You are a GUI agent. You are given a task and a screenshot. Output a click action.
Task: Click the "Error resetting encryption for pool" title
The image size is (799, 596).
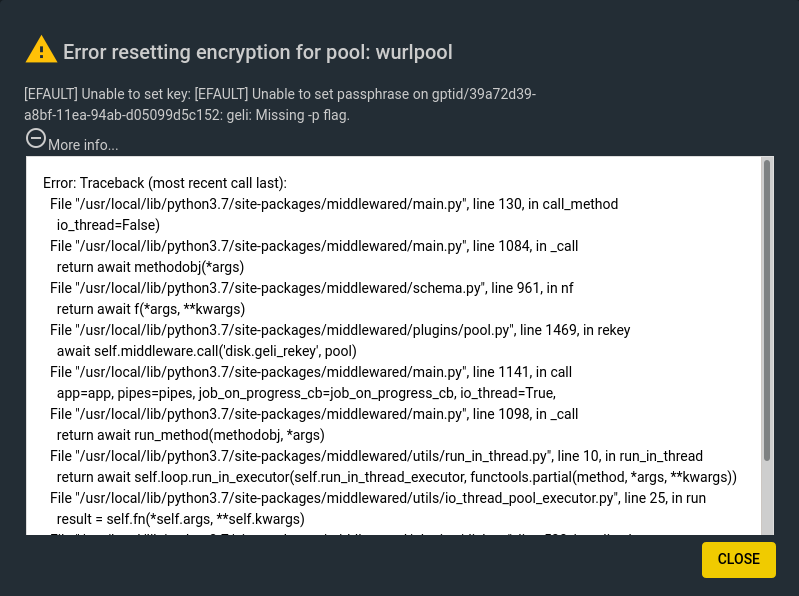coord(258,52)
